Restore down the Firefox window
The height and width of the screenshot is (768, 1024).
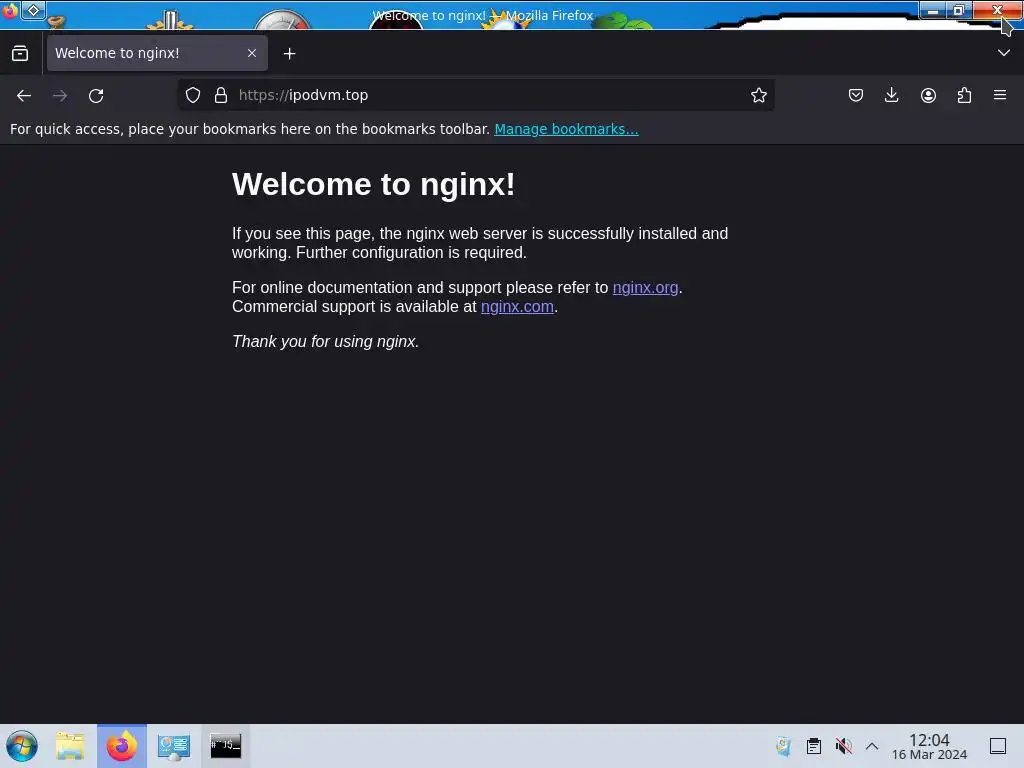(959, 10)
